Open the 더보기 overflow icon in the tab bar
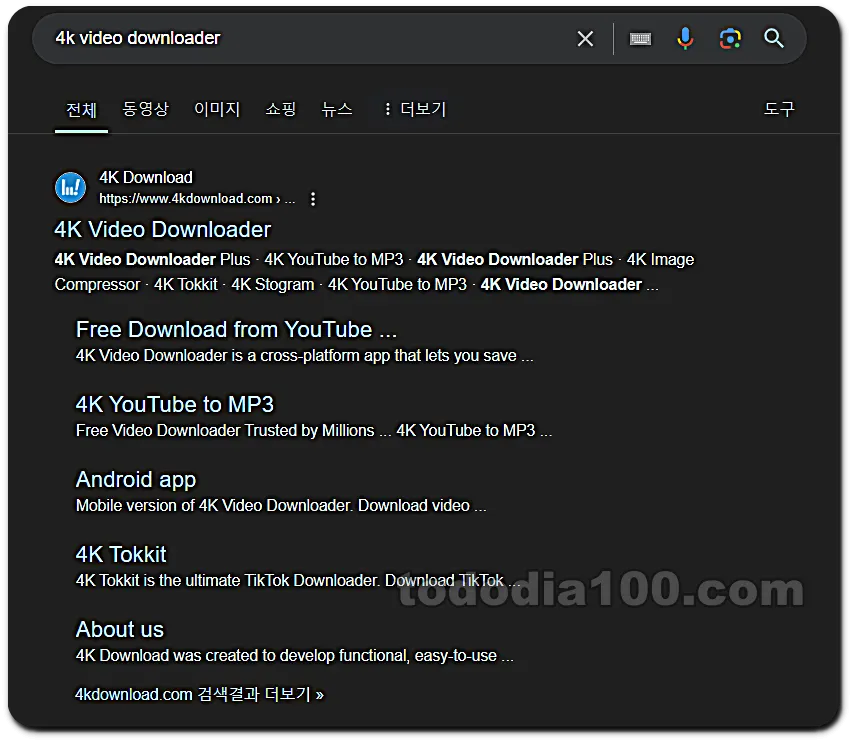Viewport: 852px width, 741px height. pyautogui.click(x=387, y=109)
